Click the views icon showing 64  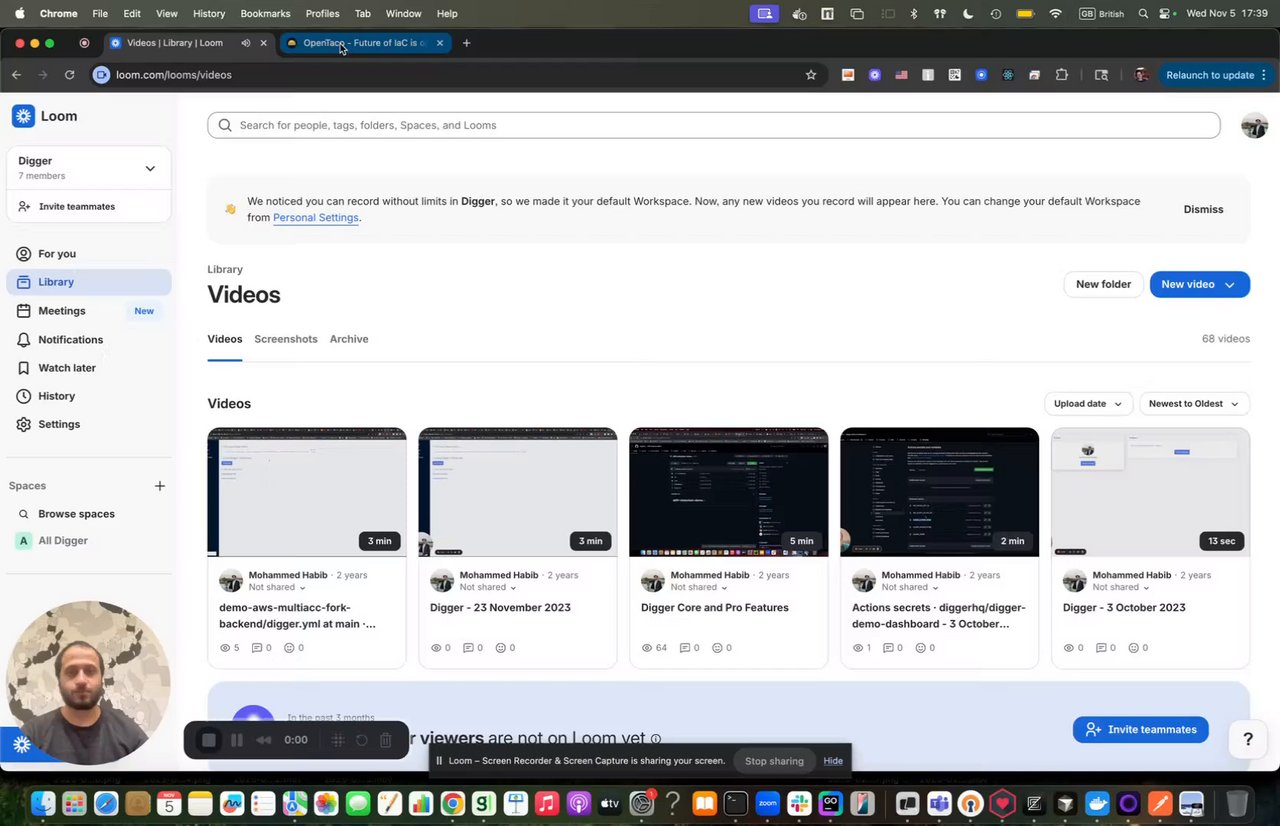(647, 648)
